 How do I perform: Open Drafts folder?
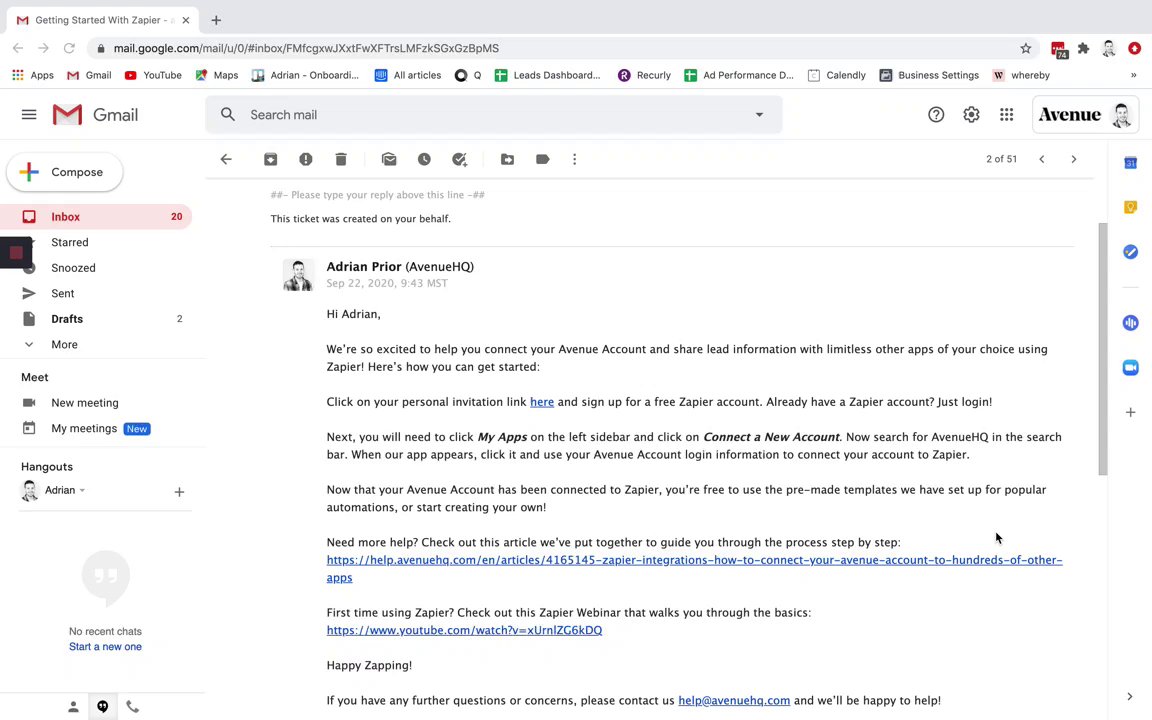[x=96, y=319]
